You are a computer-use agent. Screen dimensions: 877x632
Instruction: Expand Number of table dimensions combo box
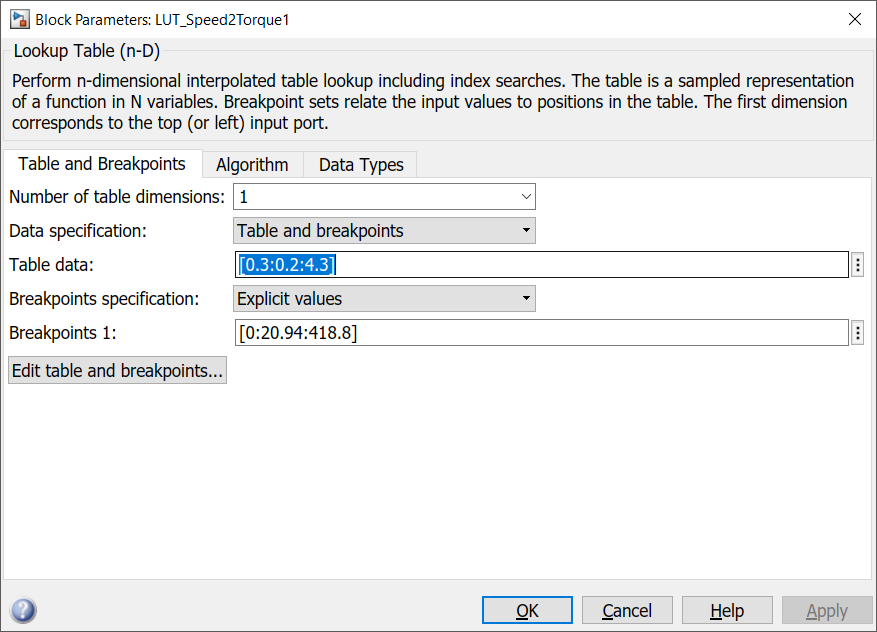click(x=384, y=197)
